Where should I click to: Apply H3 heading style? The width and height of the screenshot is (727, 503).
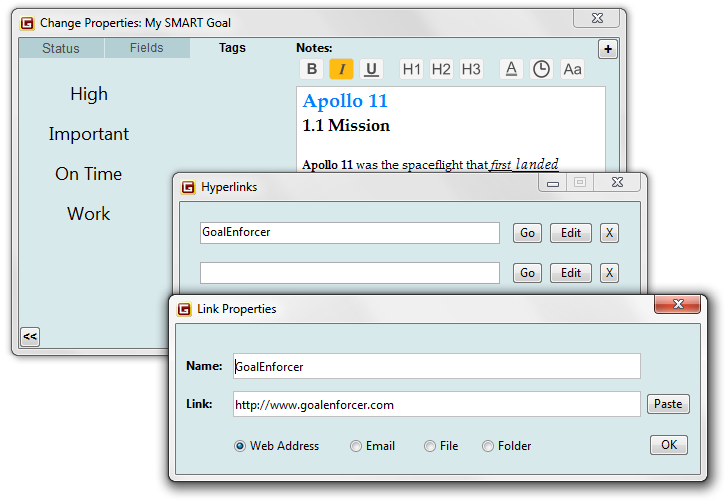coord(471,69)
